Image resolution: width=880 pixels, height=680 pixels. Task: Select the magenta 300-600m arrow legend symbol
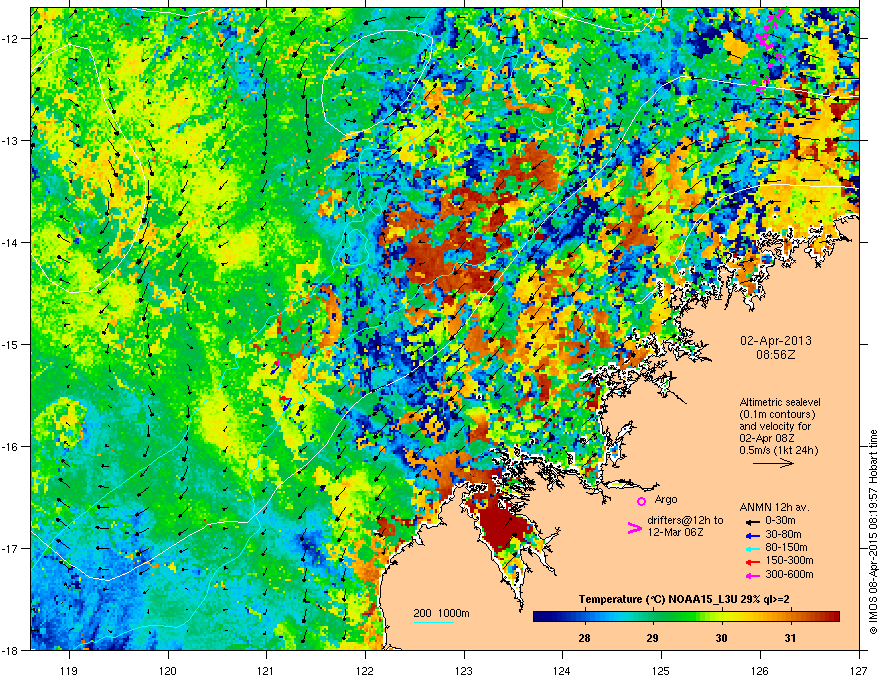click(x=752, y=575)
